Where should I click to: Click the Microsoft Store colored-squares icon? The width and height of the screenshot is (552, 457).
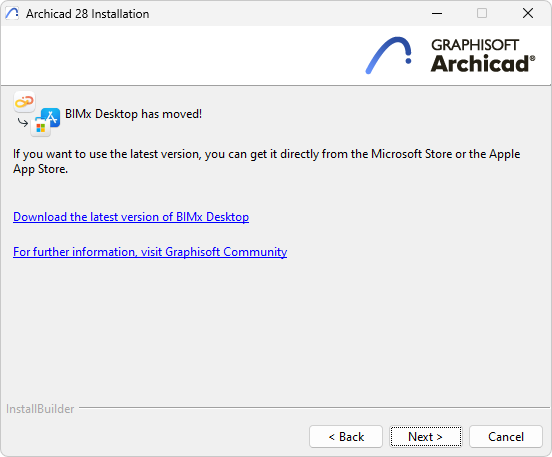(x=40, y=127)
